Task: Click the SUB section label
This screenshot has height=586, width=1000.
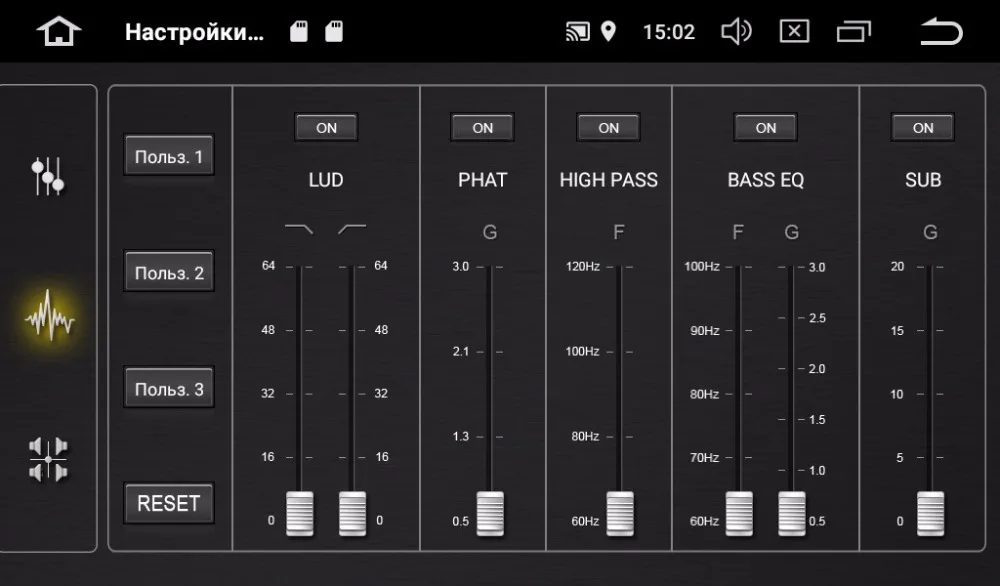Action: (923, 180)
